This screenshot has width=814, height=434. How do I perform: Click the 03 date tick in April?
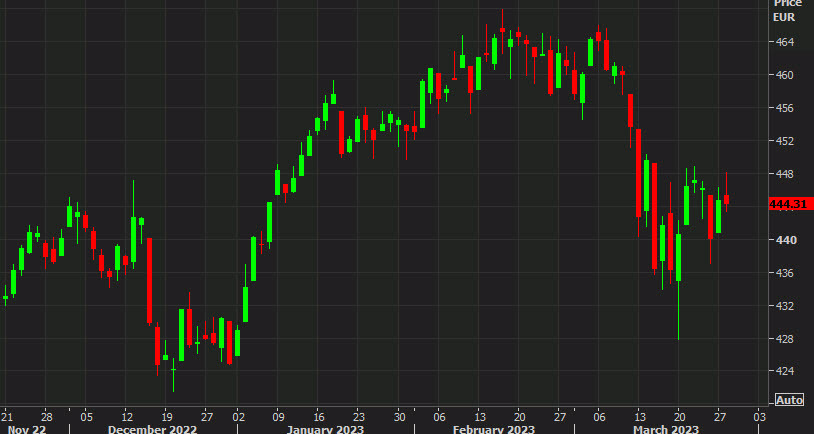click(759, 417)
